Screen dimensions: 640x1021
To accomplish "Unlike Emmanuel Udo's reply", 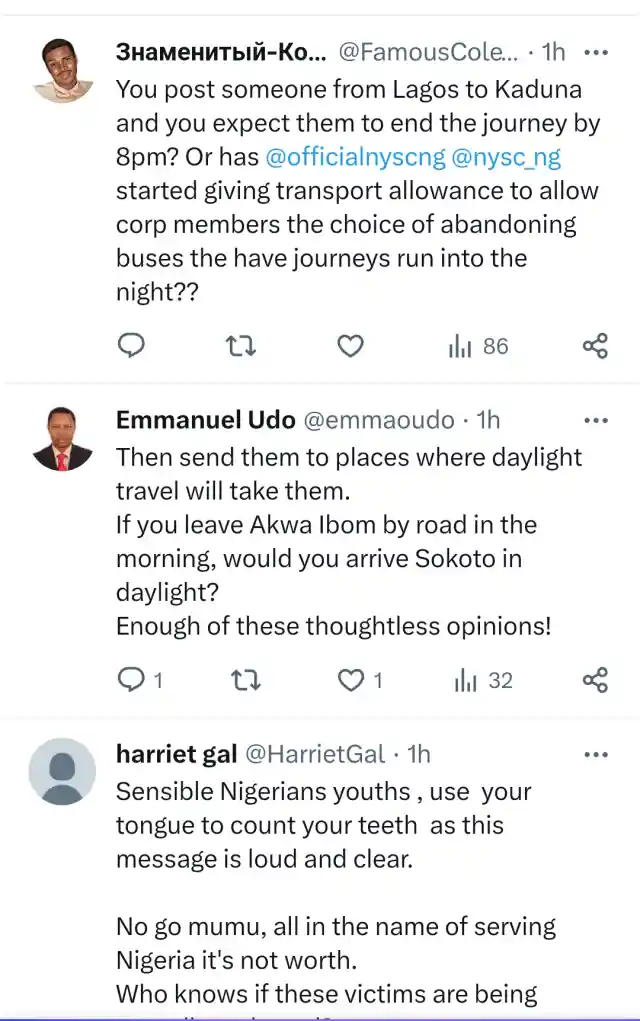I will (x=350, y=679).
